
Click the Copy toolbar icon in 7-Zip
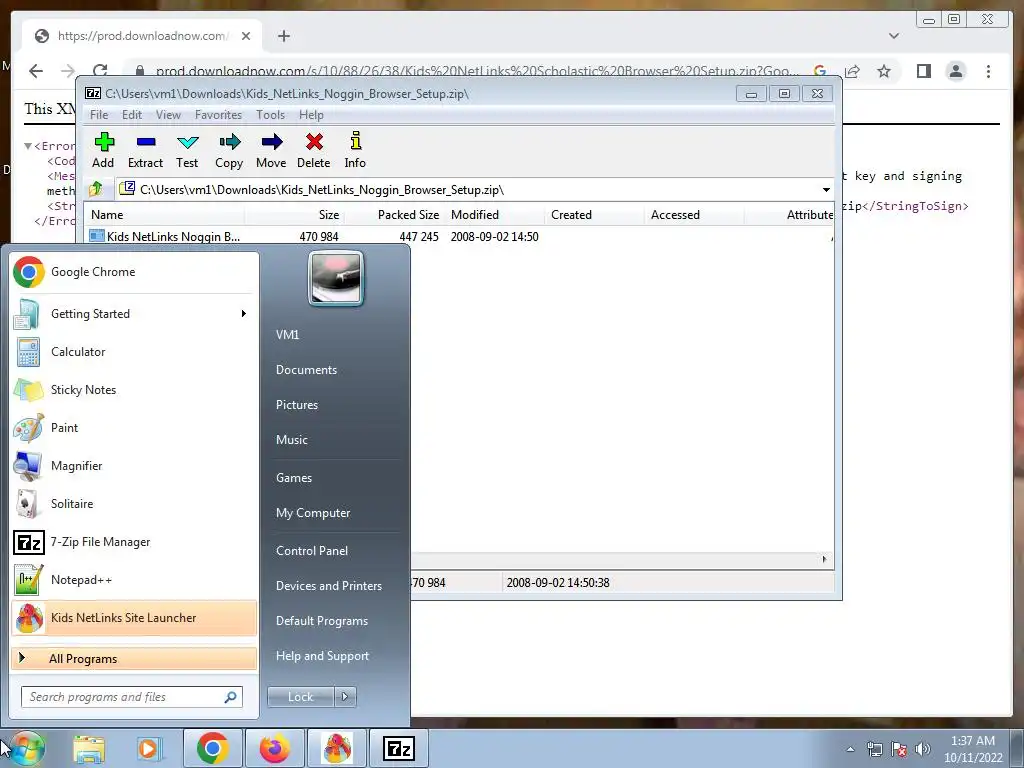pyautogui.click(x=229, y=150)
